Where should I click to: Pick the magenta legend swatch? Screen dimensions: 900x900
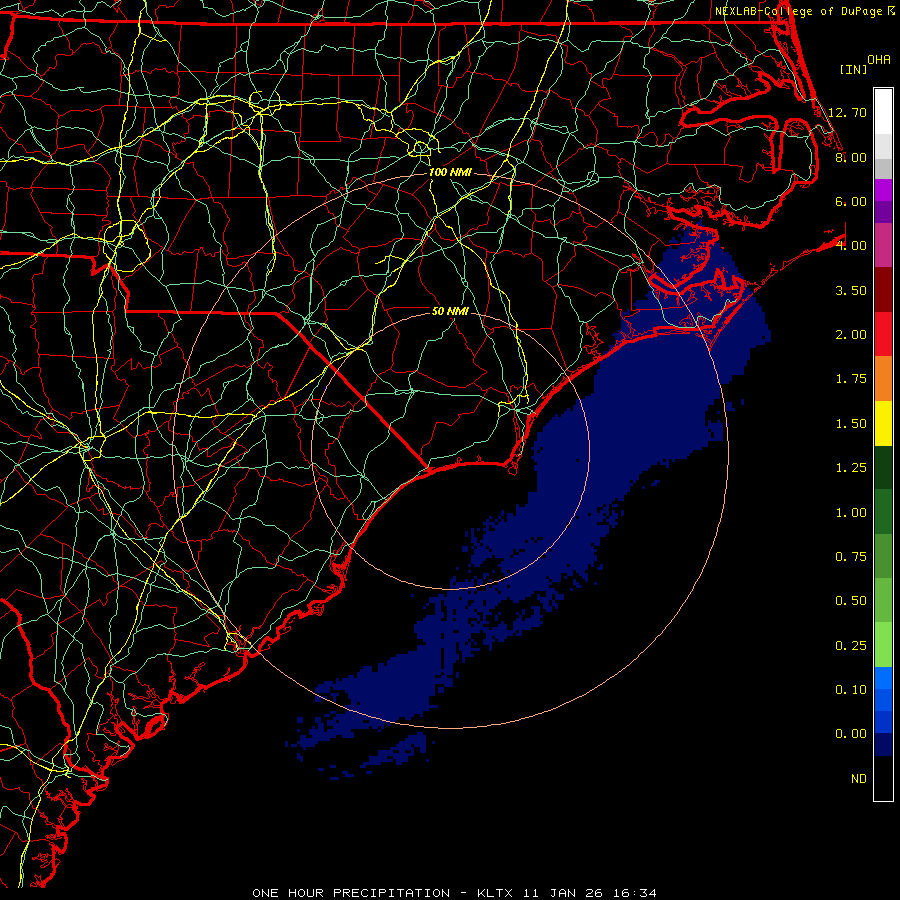(x=883, y=190)
